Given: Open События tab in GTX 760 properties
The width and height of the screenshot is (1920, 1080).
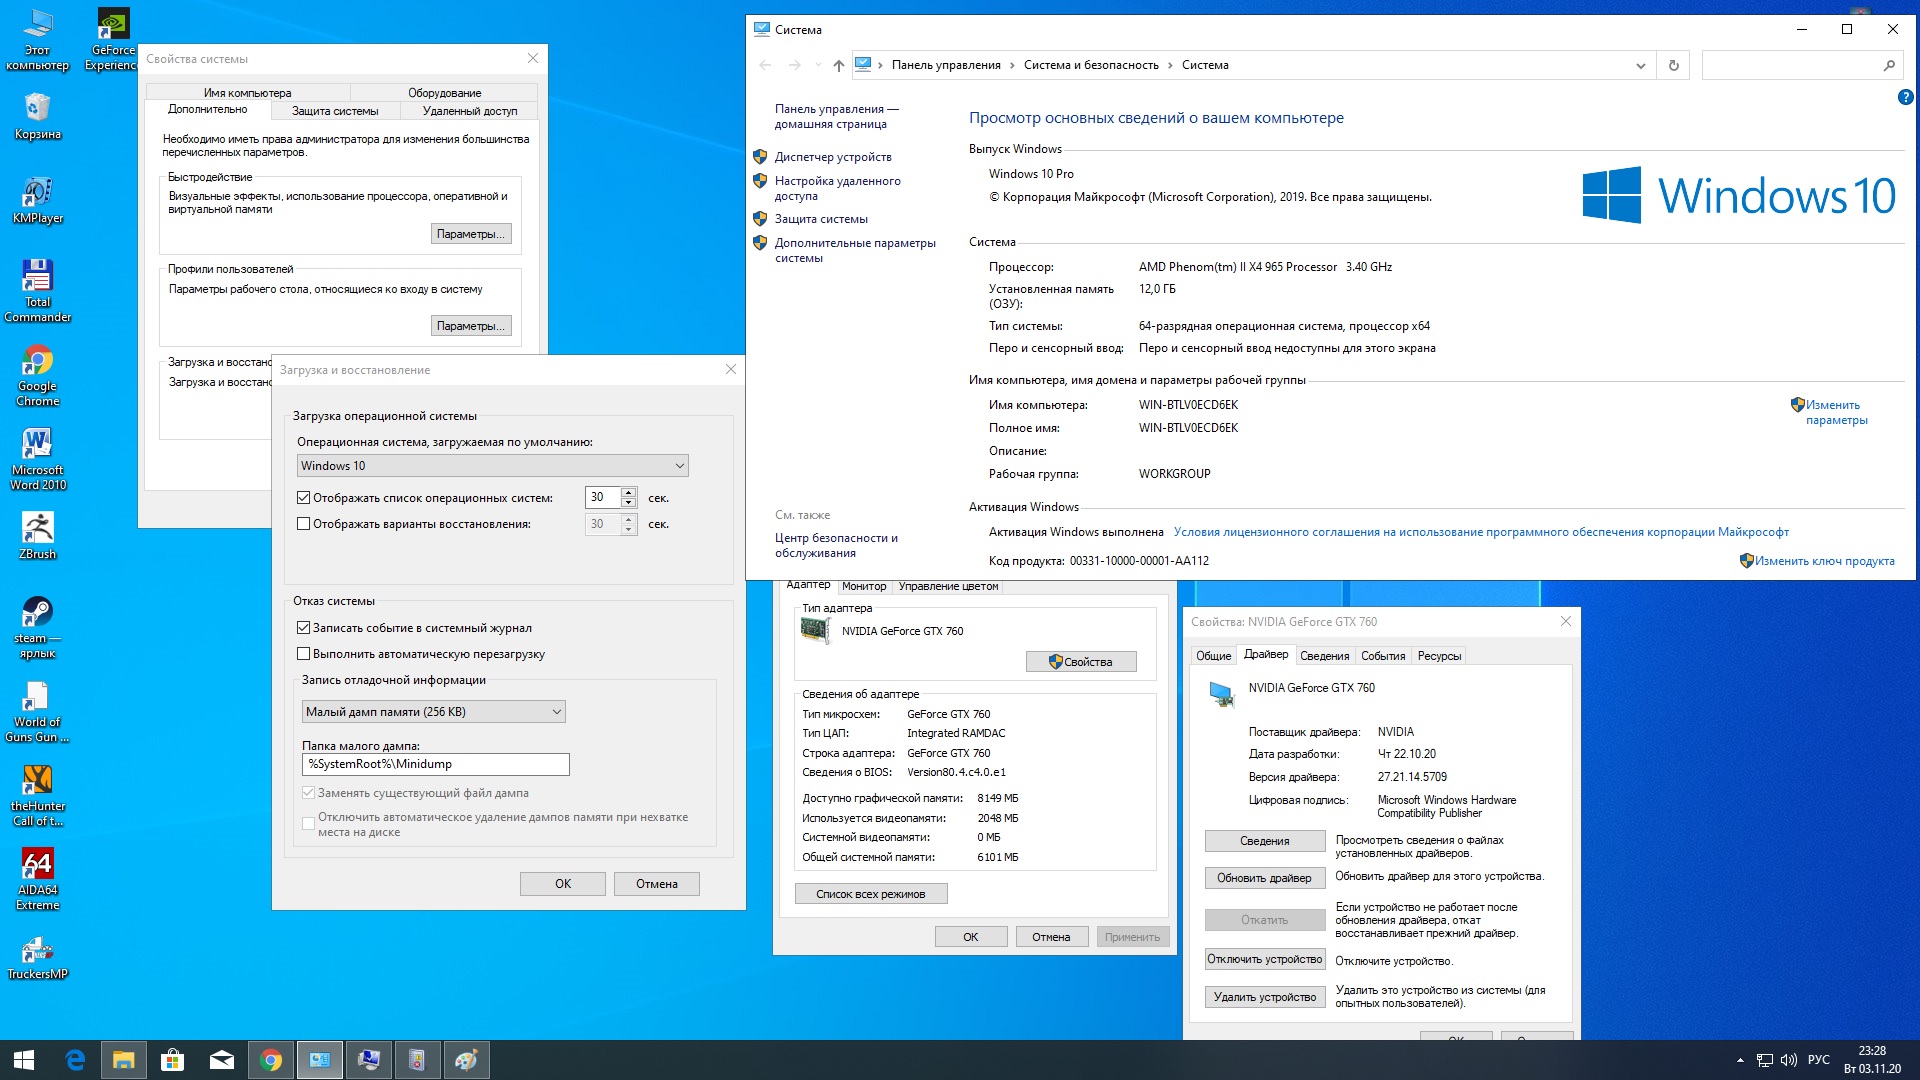Looking at the screenshot, I should coord(1383,656).
